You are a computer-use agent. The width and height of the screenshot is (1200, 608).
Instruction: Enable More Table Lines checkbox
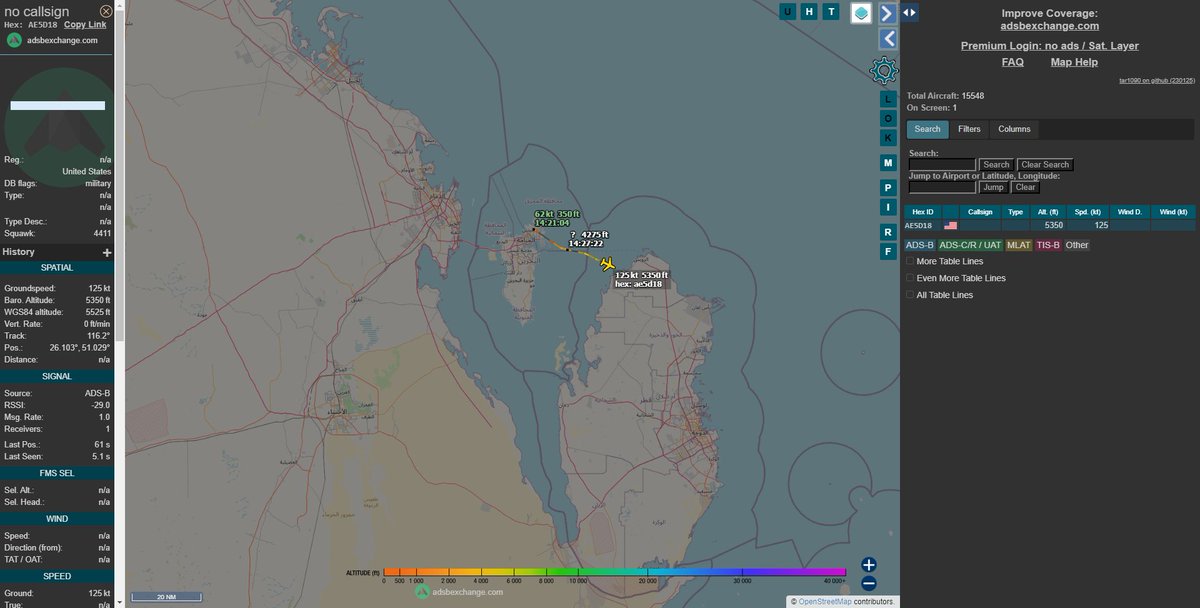[910, 261]
